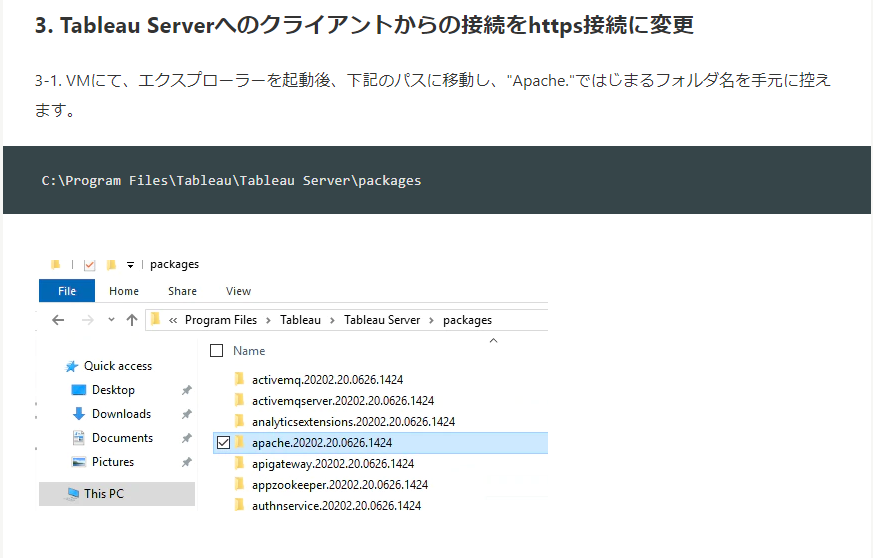Uncheck the apache.20202.20.0626.1424 checkbox
This screenshot has height=558, width=873.
223,442
